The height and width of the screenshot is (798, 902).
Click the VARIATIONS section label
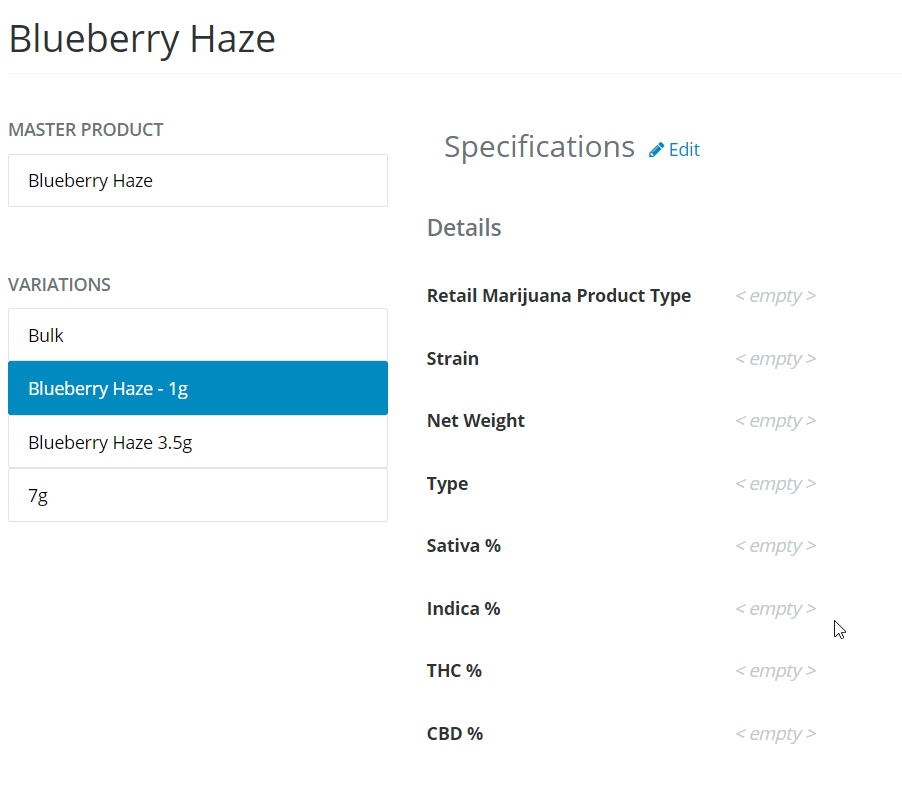pos(59,284)
